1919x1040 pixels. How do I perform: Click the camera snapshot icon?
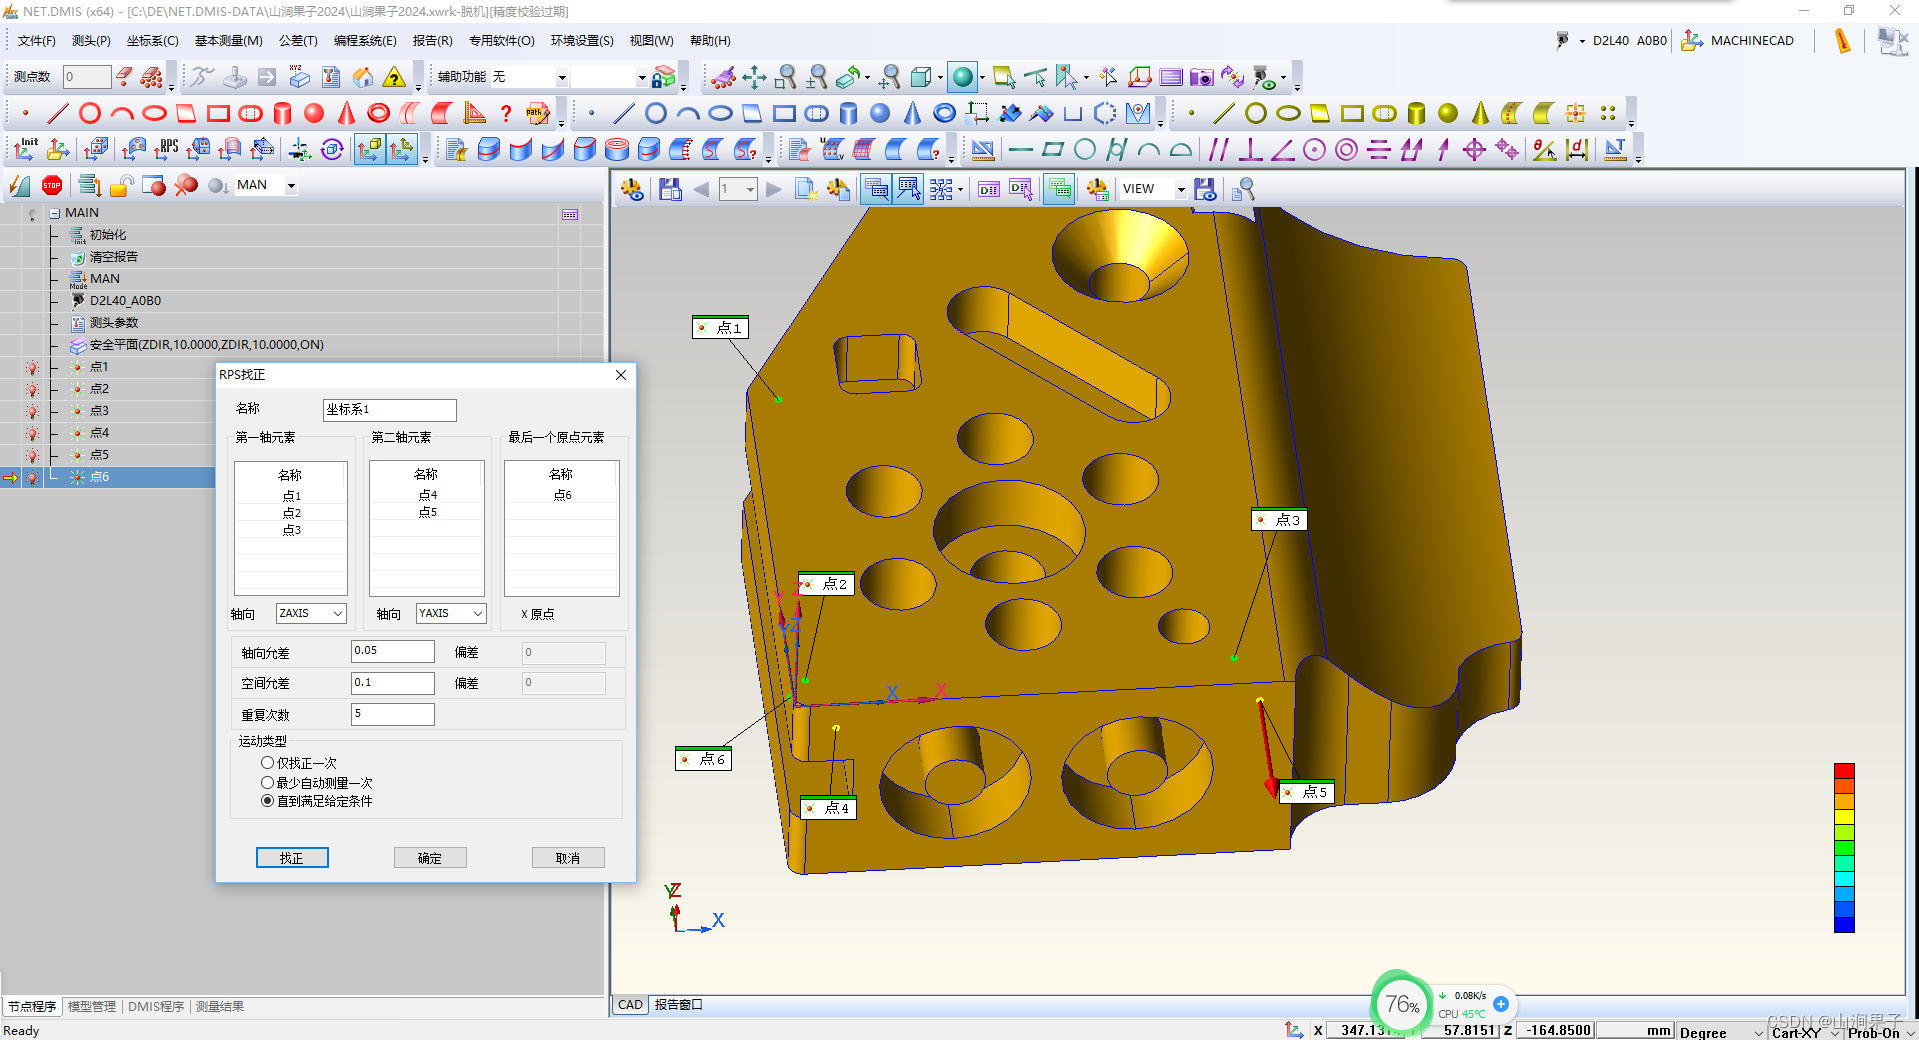pos(1201,77)
